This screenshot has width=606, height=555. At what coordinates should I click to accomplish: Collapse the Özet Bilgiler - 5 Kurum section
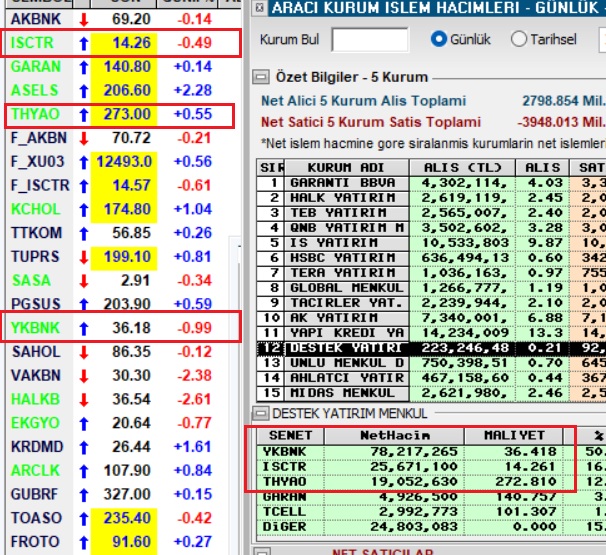tap(260, 77)
